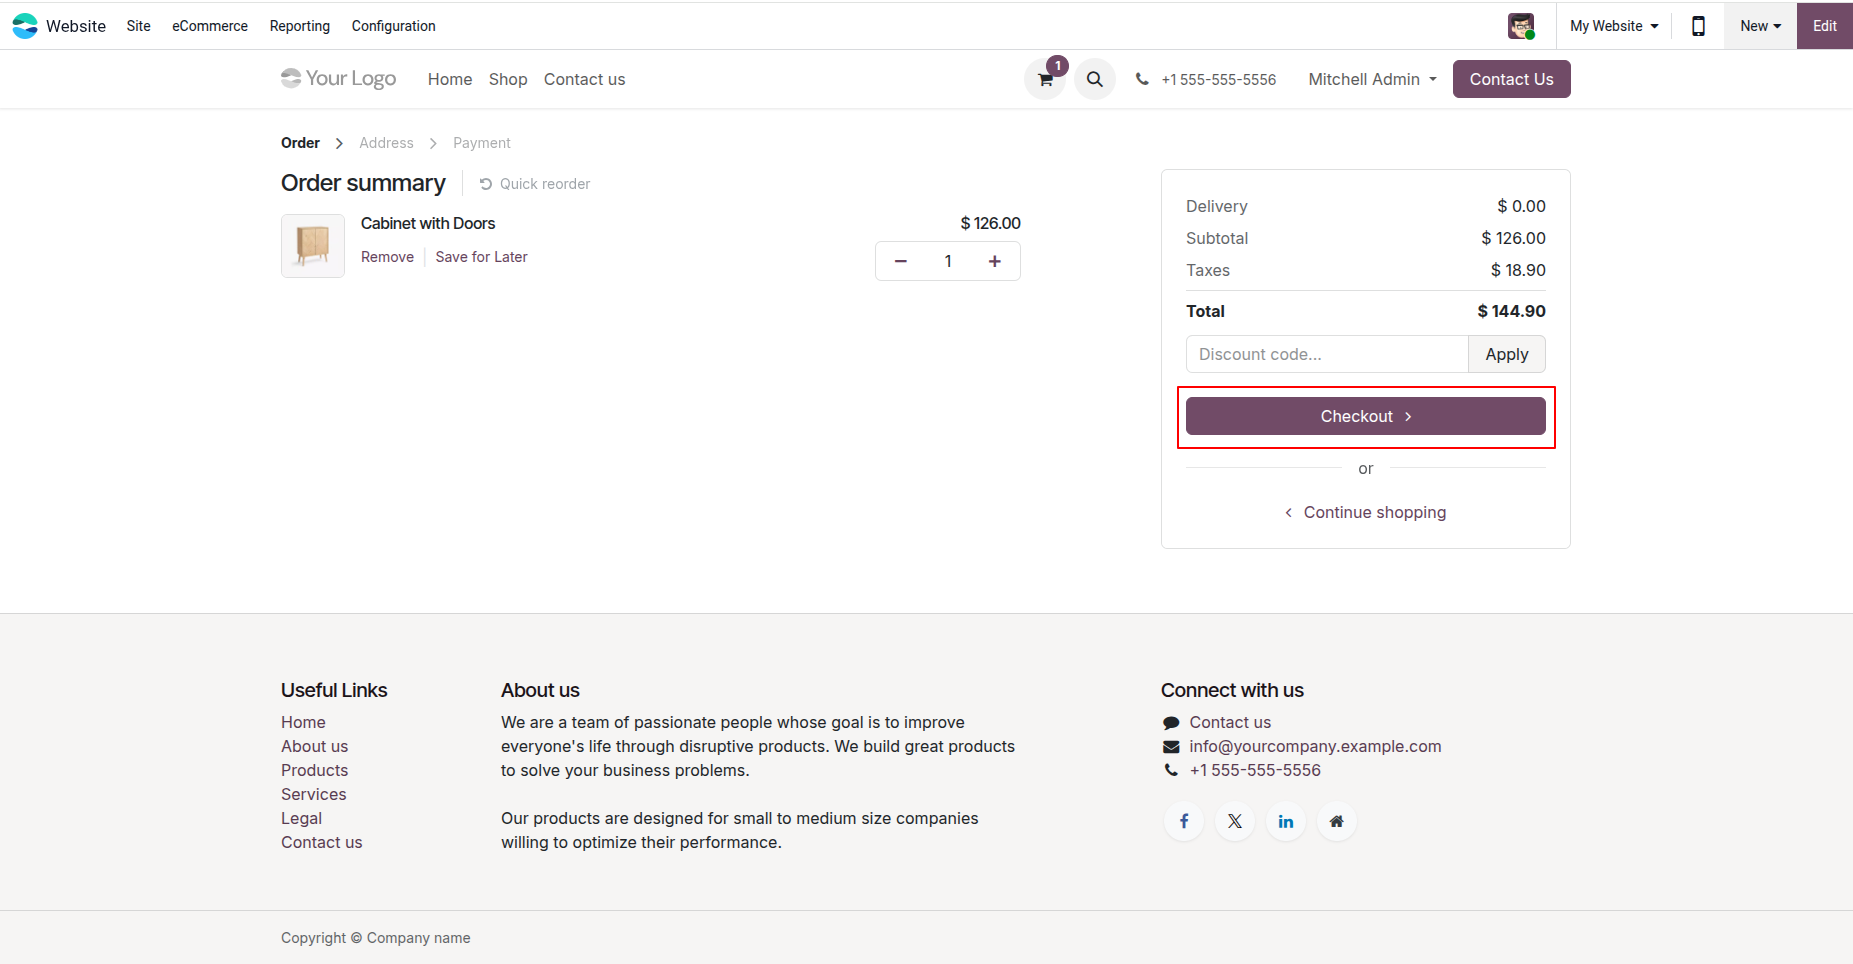This screenshot has height=964, width=1853.
Task: Click Contact us under Connect with us
Action: tap(1230, 722)
